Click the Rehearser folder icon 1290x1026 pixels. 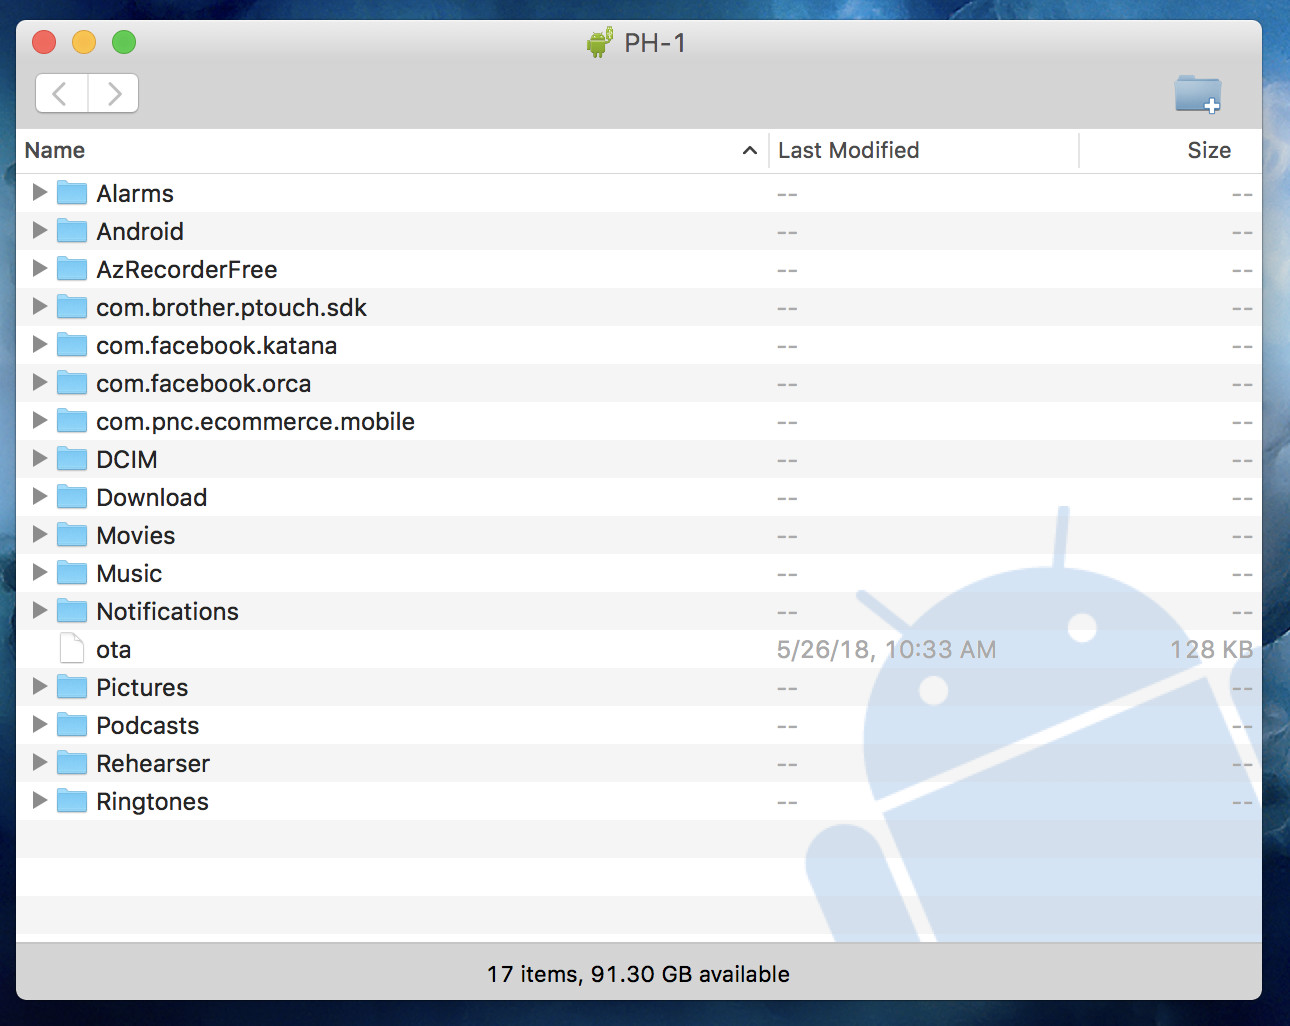tap(72, 762)
